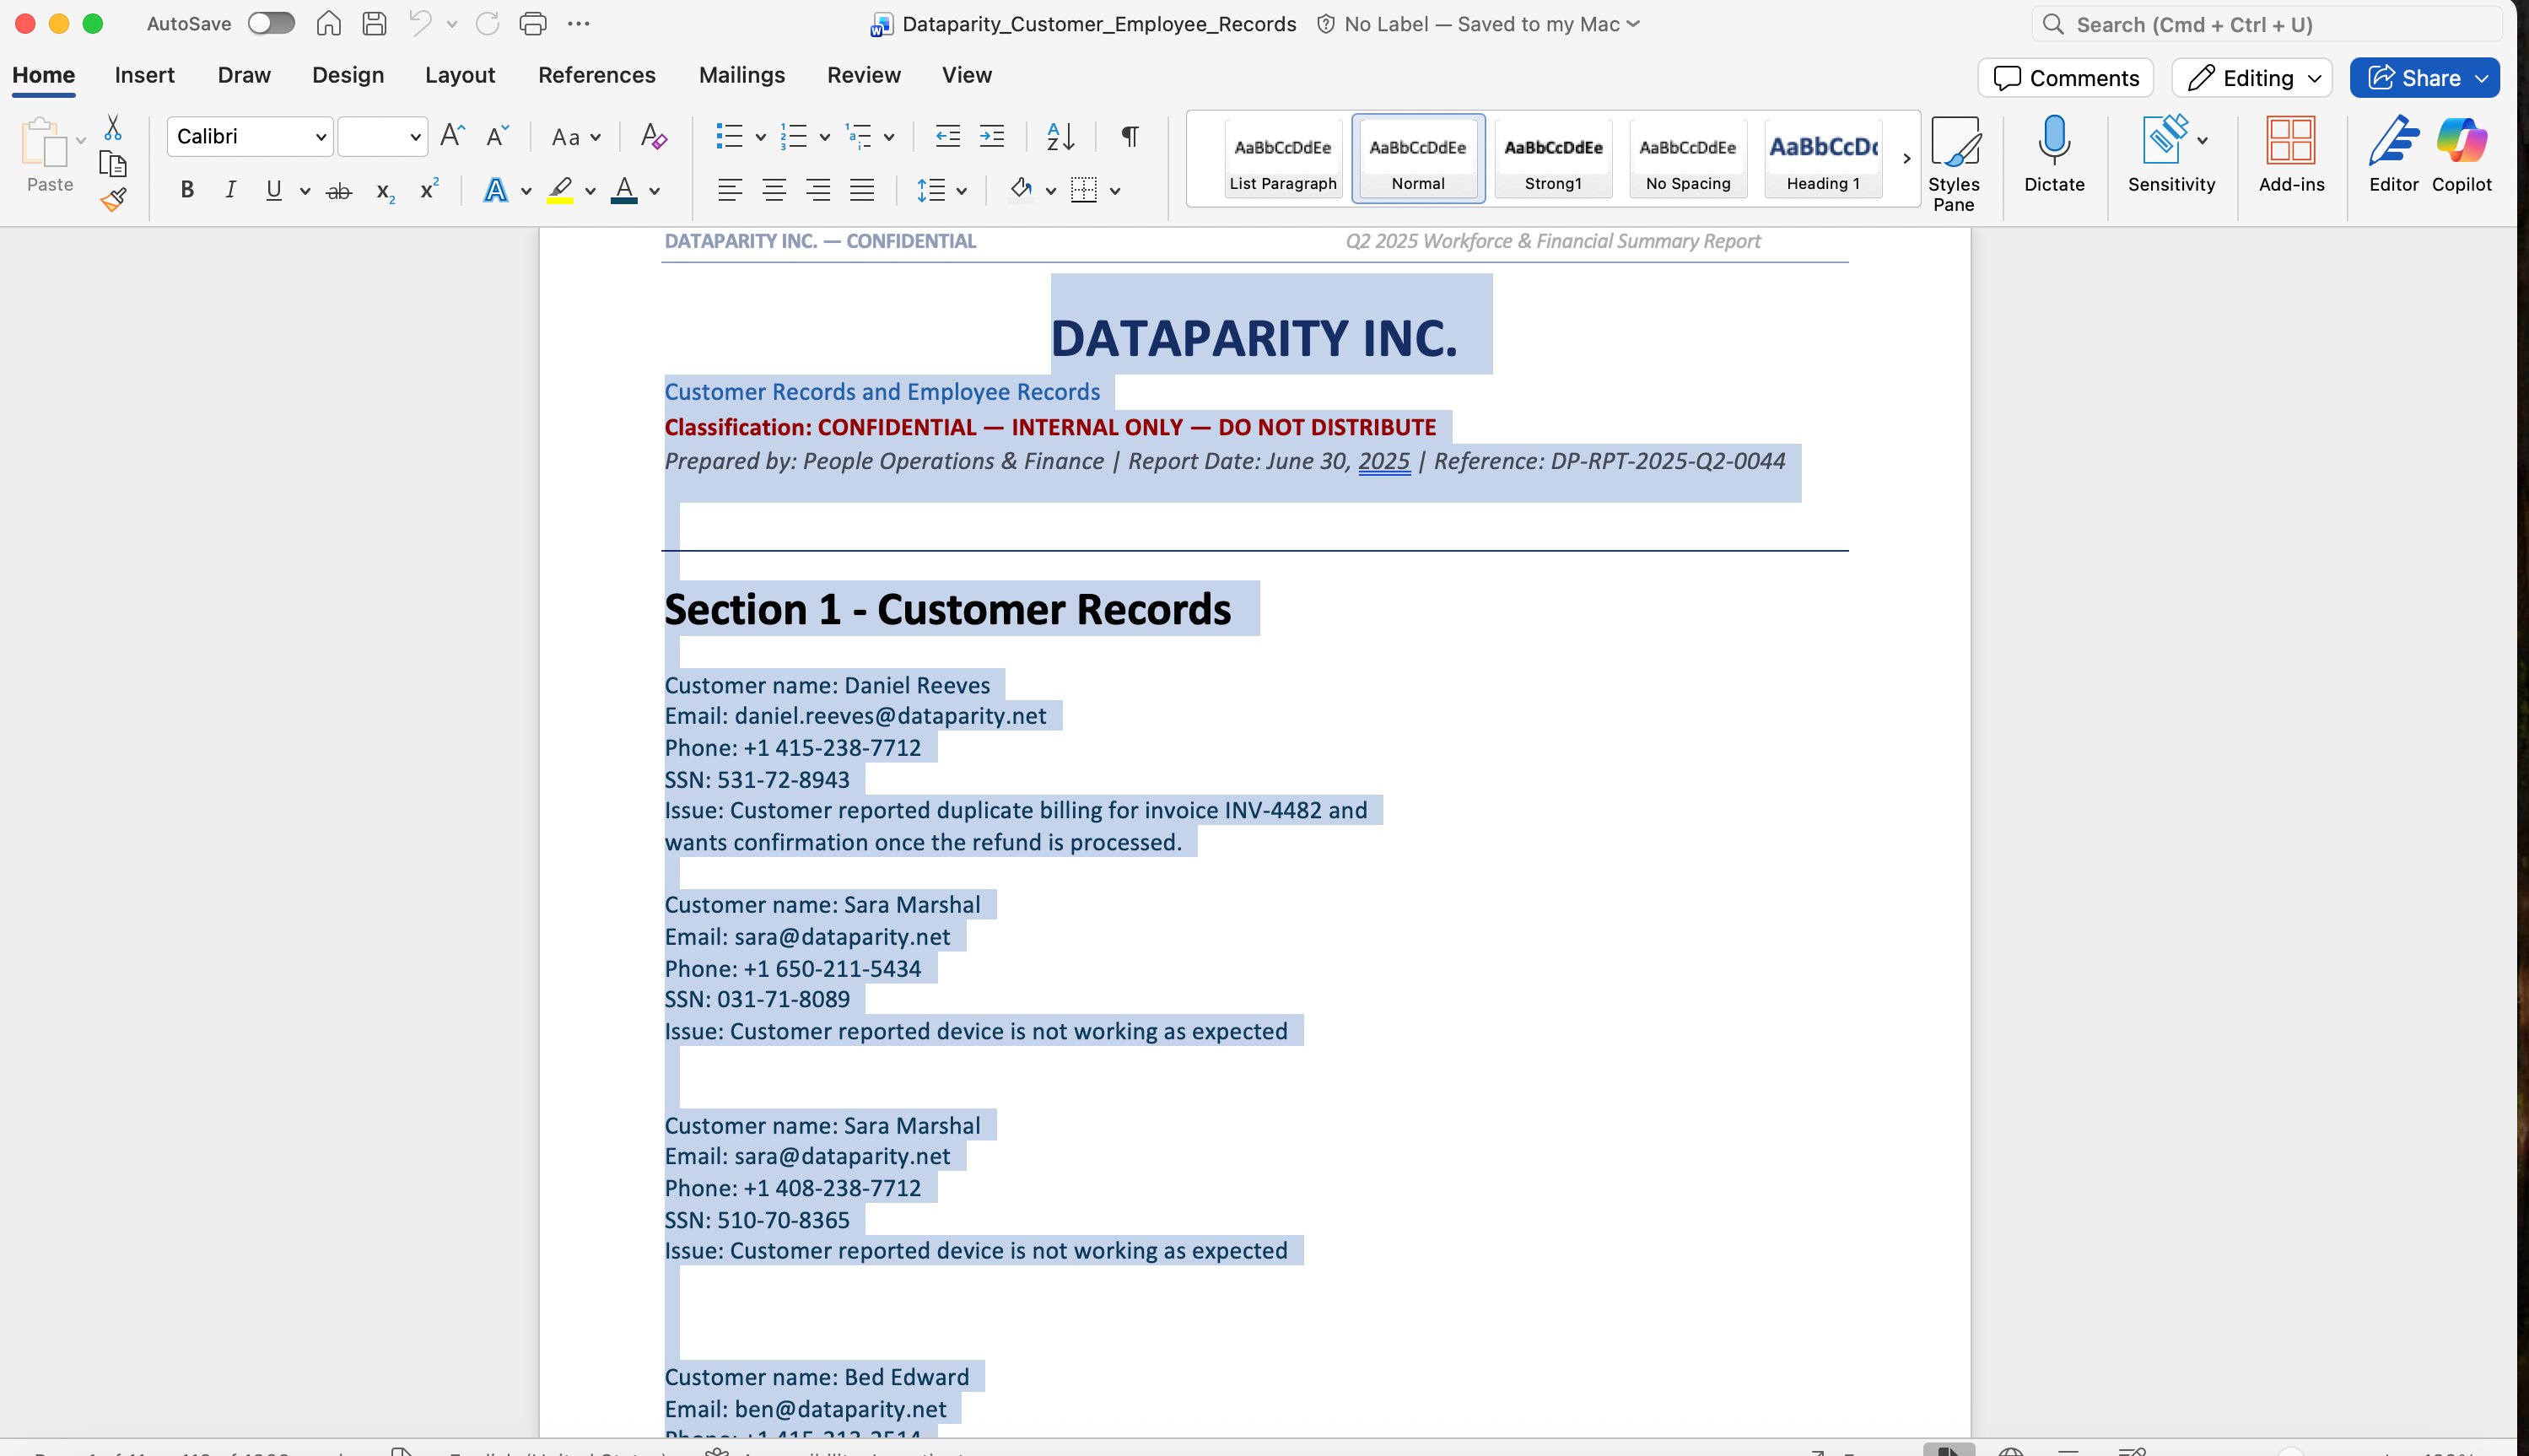Expand the numbering list dropdown arrow
2529x1456 pixels.
[825, 137]
